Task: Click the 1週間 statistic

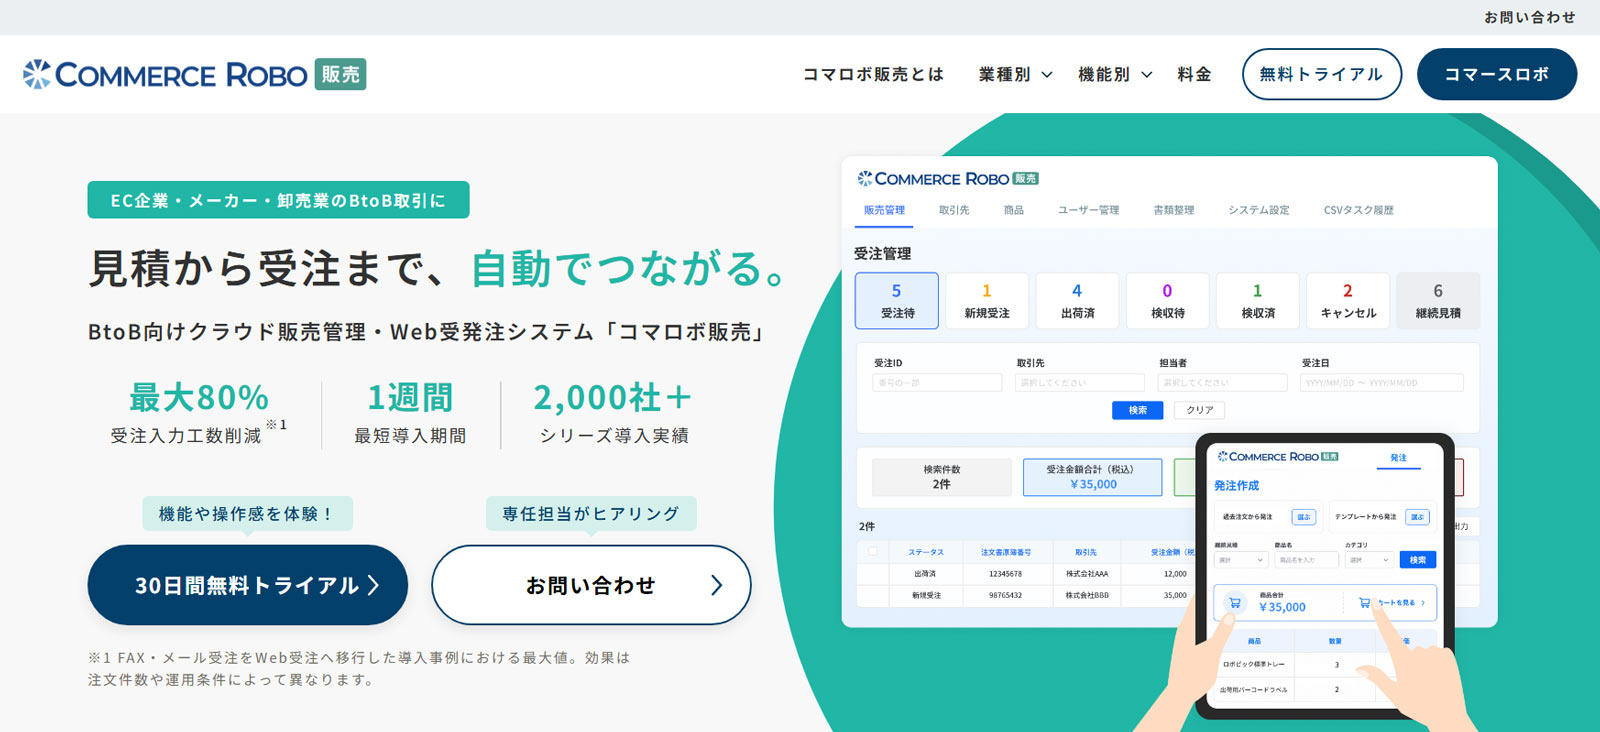Action: [410, 414]
